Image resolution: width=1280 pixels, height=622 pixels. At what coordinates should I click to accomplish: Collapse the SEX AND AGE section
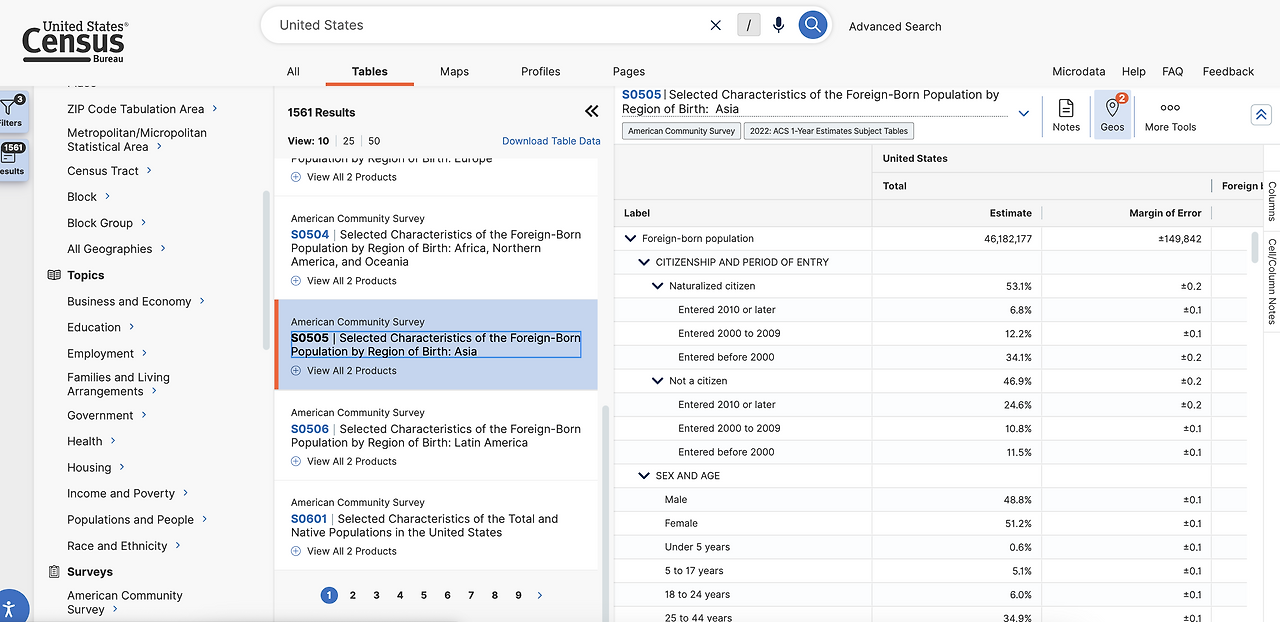tap(644, 476)
